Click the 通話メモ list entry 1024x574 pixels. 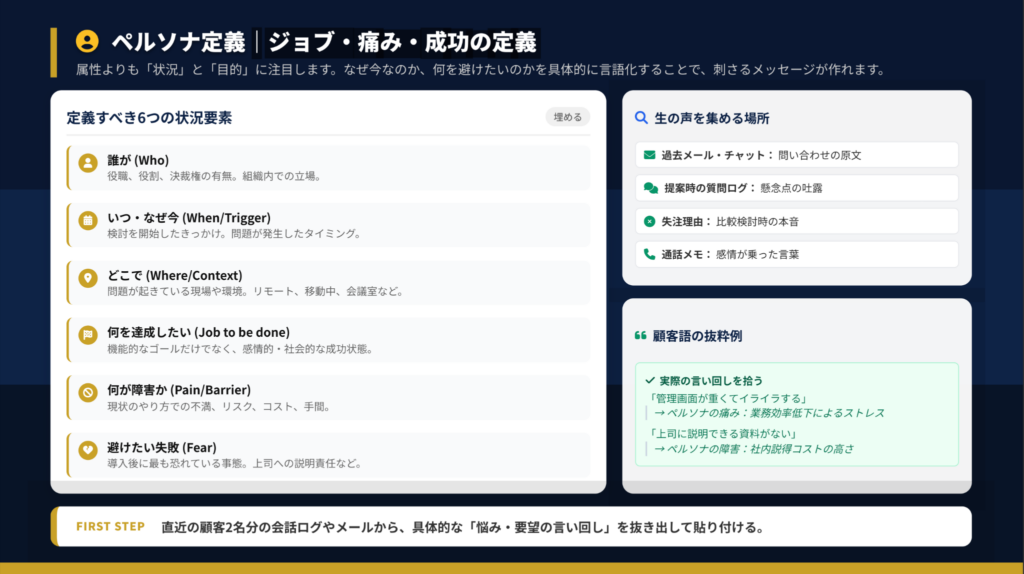[796, 254]
